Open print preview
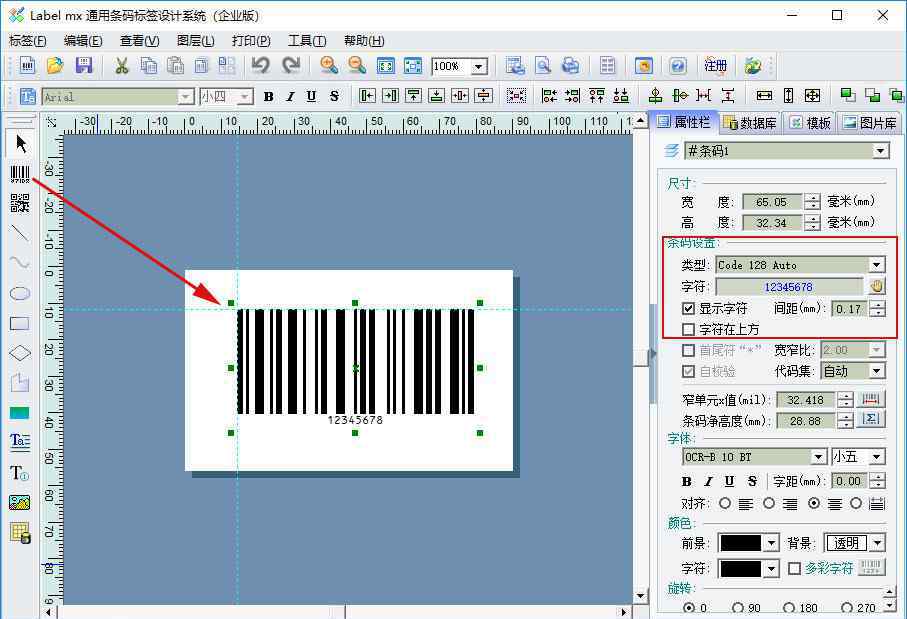 [543, 65]
